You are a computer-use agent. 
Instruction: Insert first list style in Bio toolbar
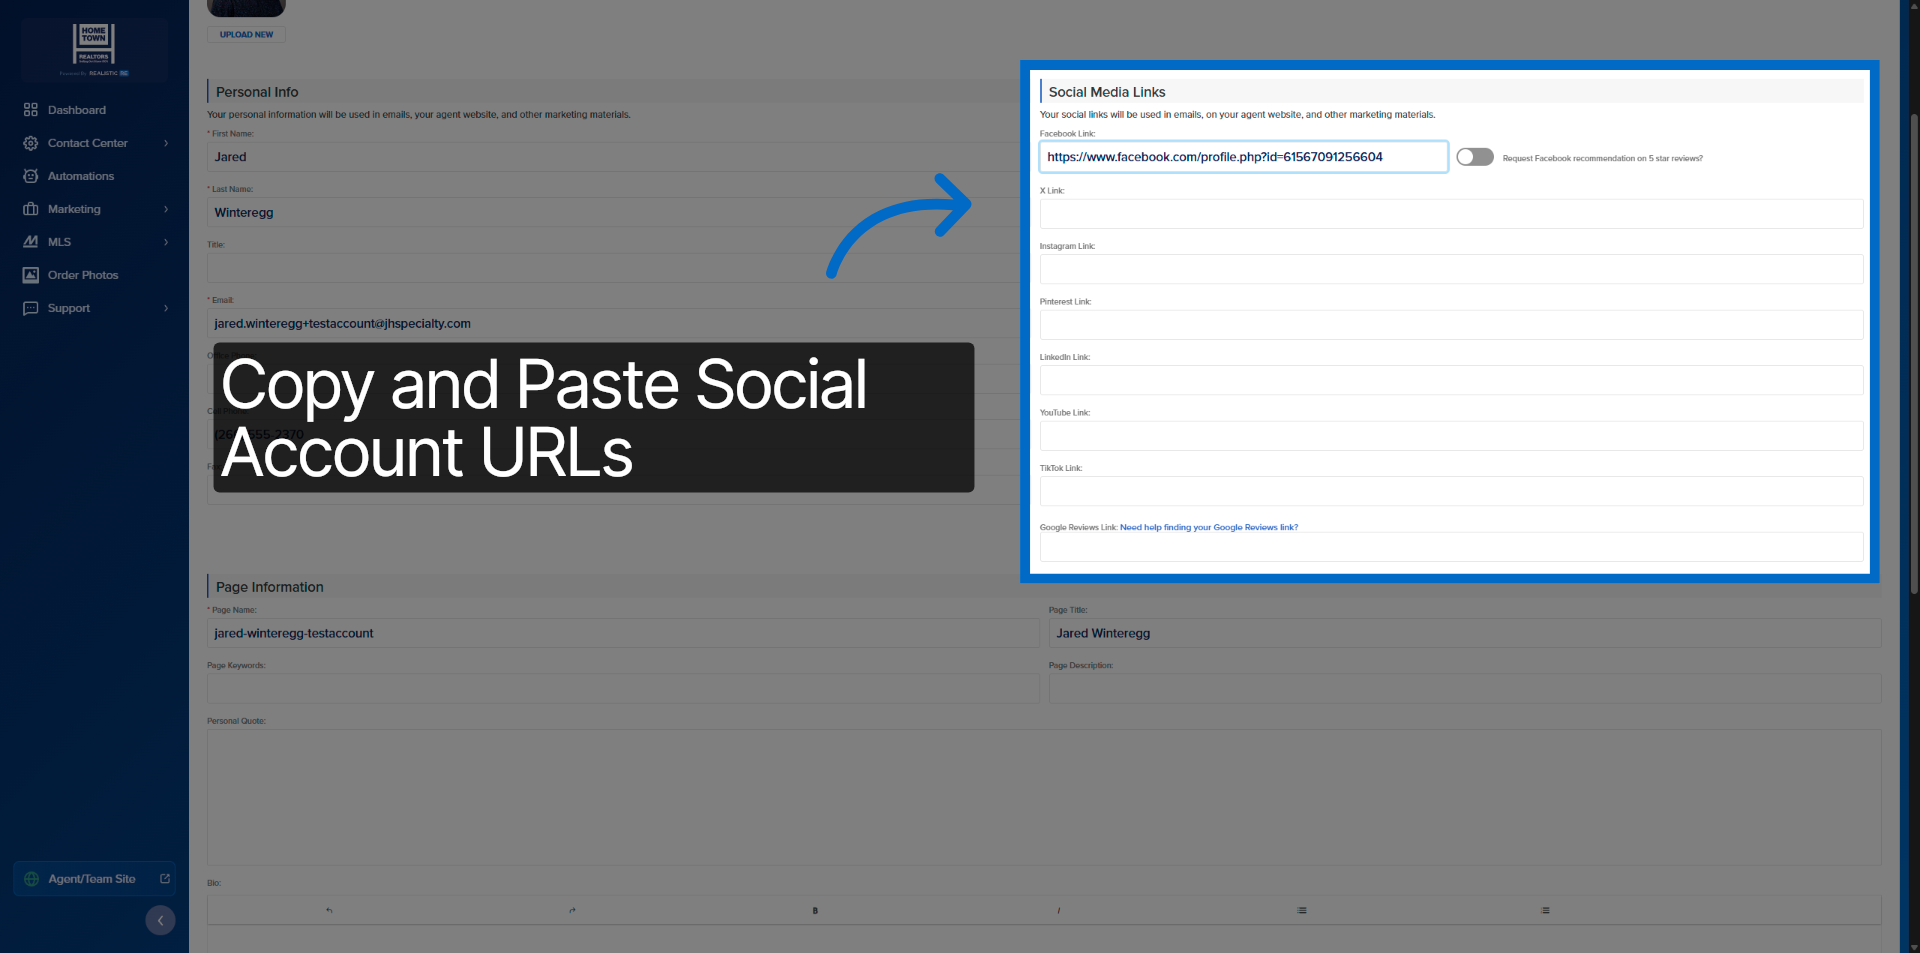pos(1302,910)
